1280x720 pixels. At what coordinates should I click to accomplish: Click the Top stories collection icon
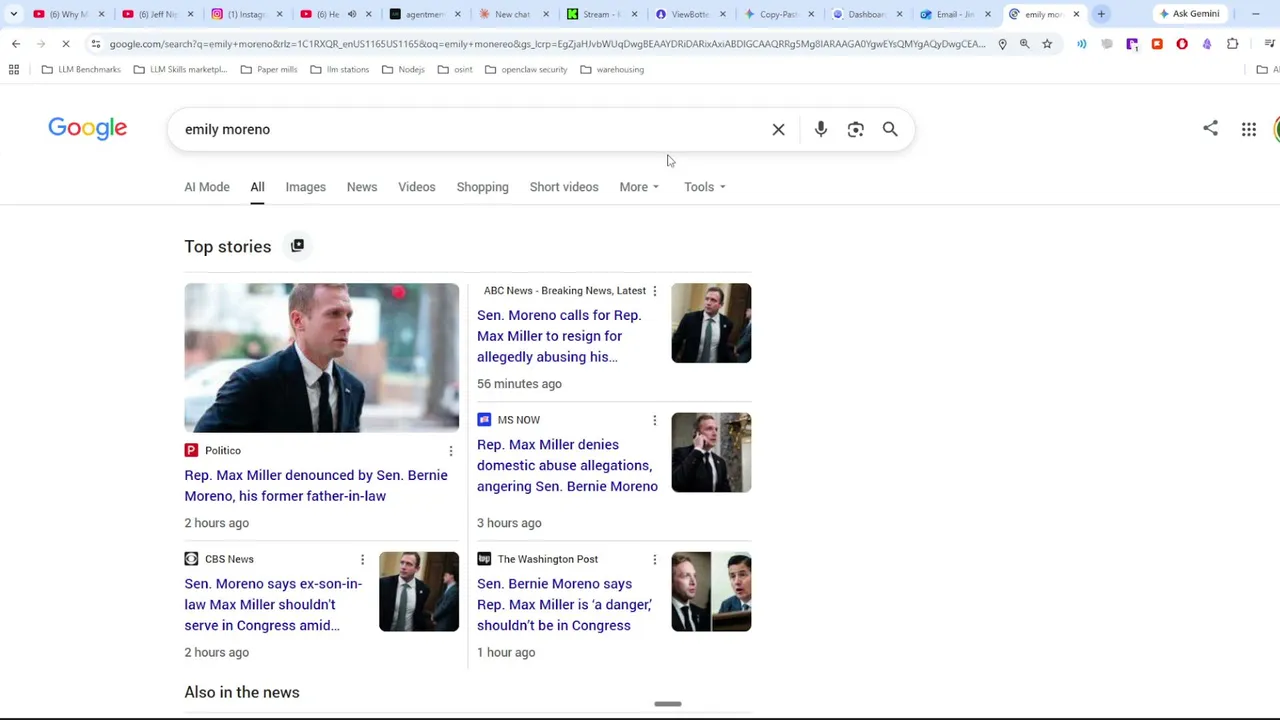297,246
